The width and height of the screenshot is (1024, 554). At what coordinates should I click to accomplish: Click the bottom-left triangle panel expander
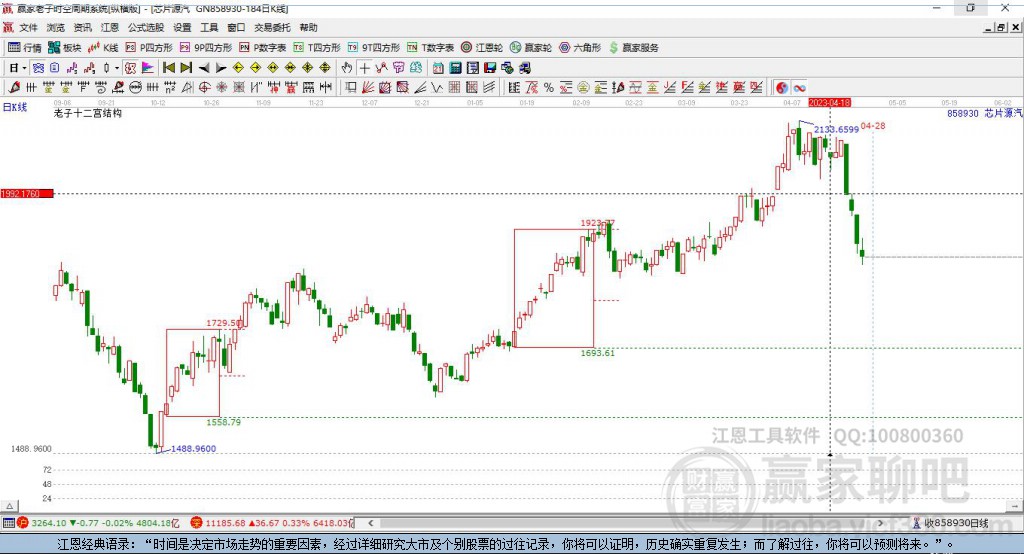click(x=10, y=506)
